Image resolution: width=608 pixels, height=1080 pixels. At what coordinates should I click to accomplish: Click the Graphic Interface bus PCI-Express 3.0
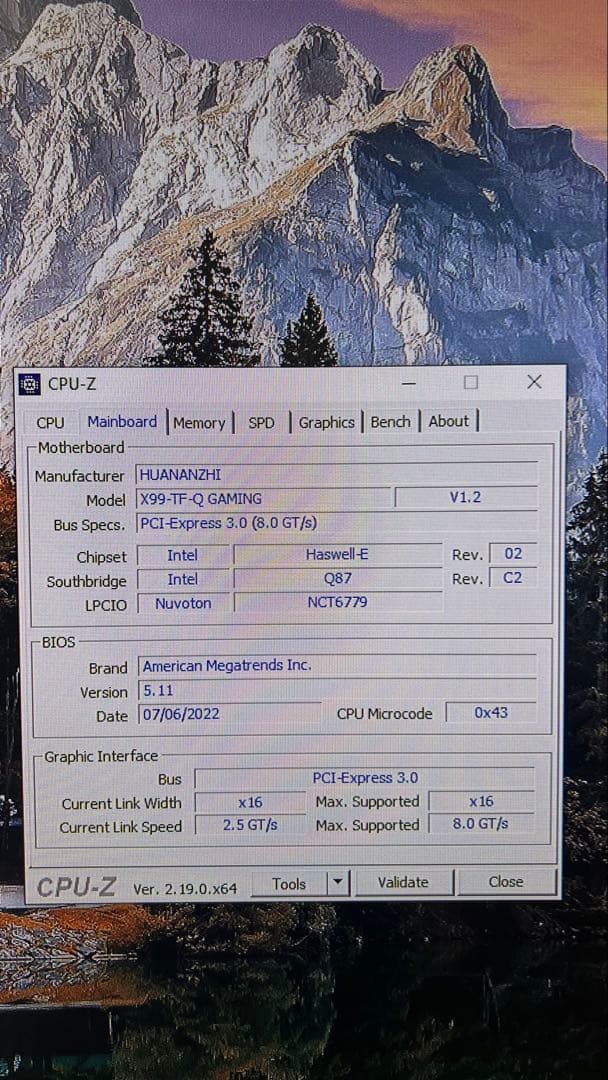point(365,778)
